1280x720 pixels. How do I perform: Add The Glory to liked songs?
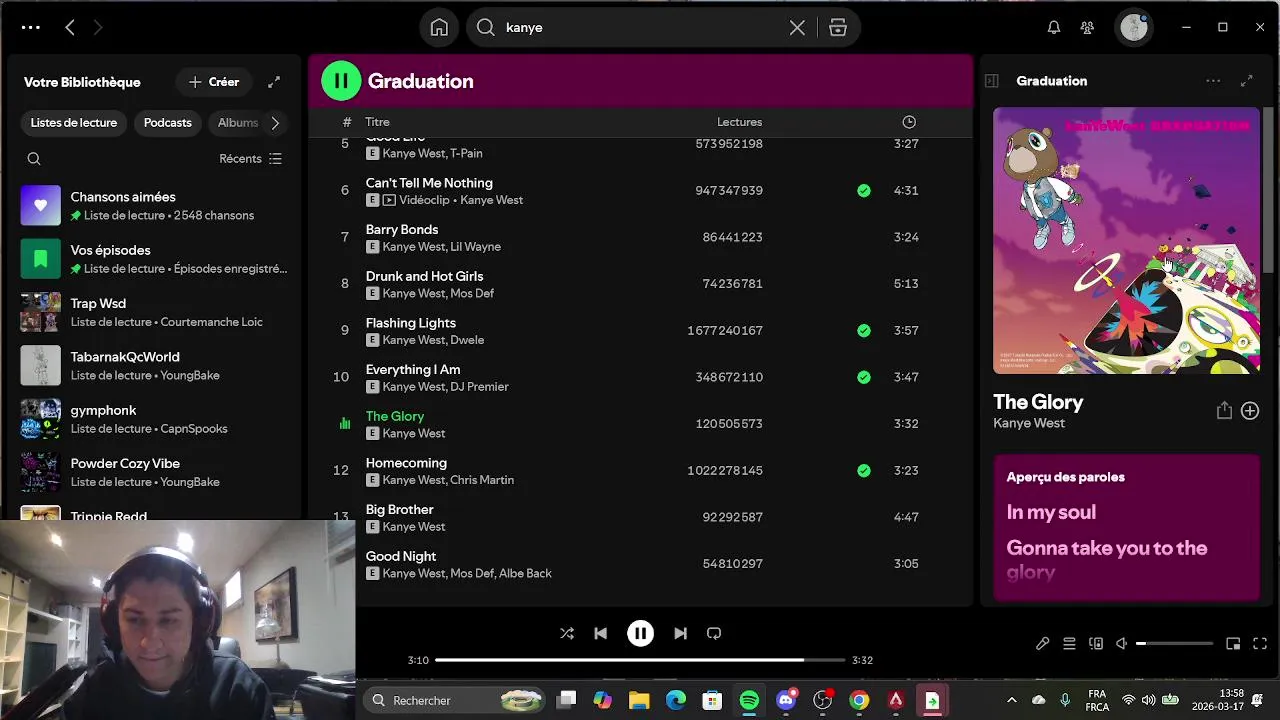coord(1250,411)
